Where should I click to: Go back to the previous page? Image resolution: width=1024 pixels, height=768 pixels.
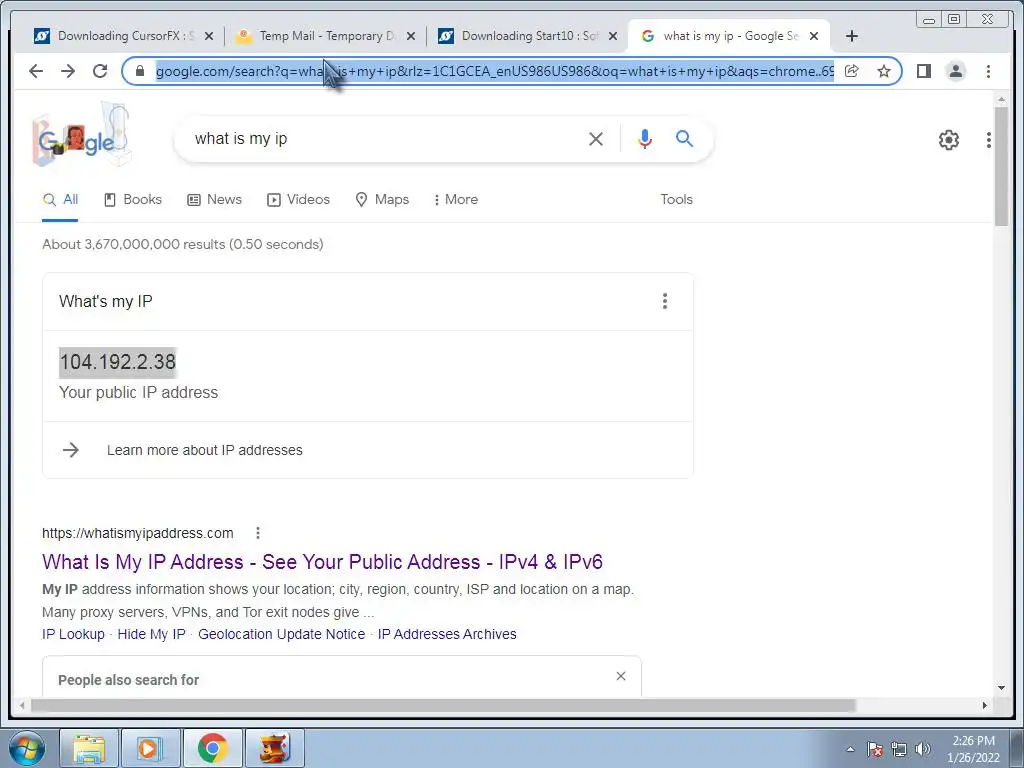point(36,71)
